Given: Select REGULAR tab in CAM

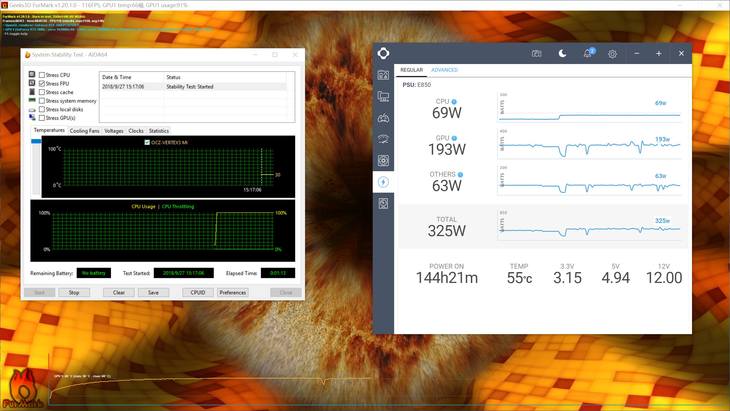Looking at the screenshot, I should tap(412, 70).
